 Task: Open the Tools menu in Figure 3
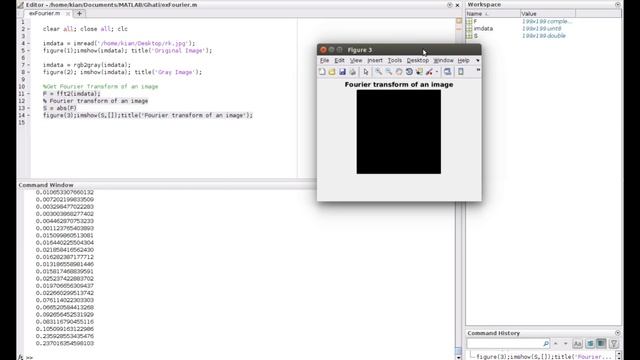(394, 60)
